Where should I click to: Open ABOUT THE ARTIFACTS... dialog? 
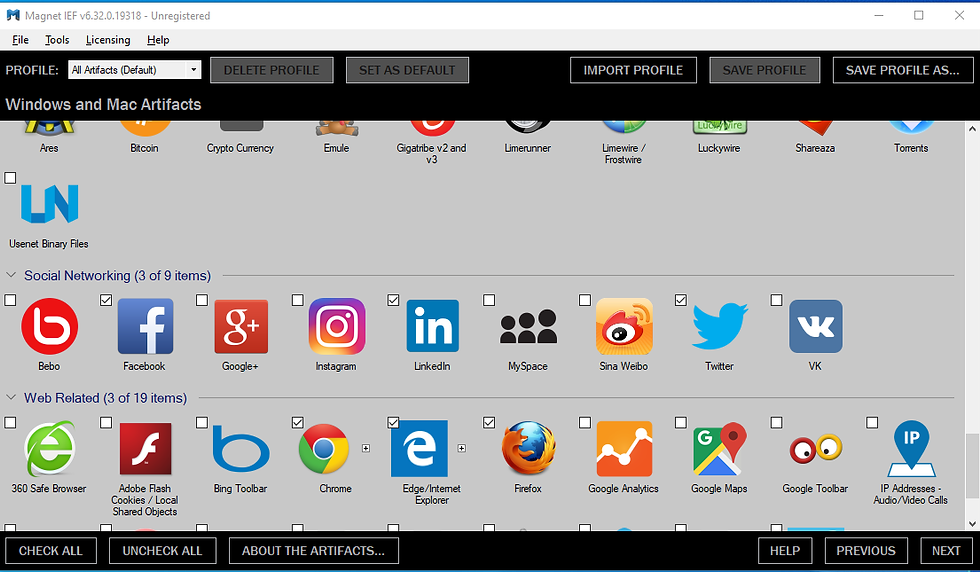point(314,551)
